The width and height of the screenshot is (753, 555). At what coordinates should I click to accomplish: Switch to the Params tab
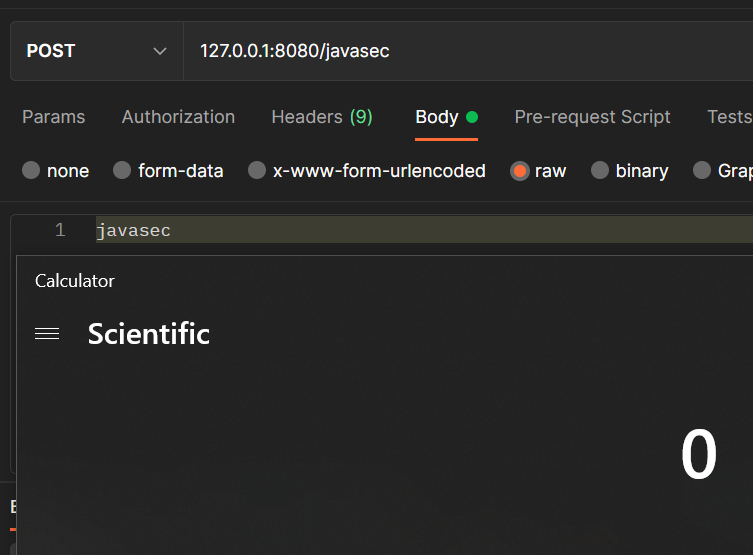(x=53, y=117)
